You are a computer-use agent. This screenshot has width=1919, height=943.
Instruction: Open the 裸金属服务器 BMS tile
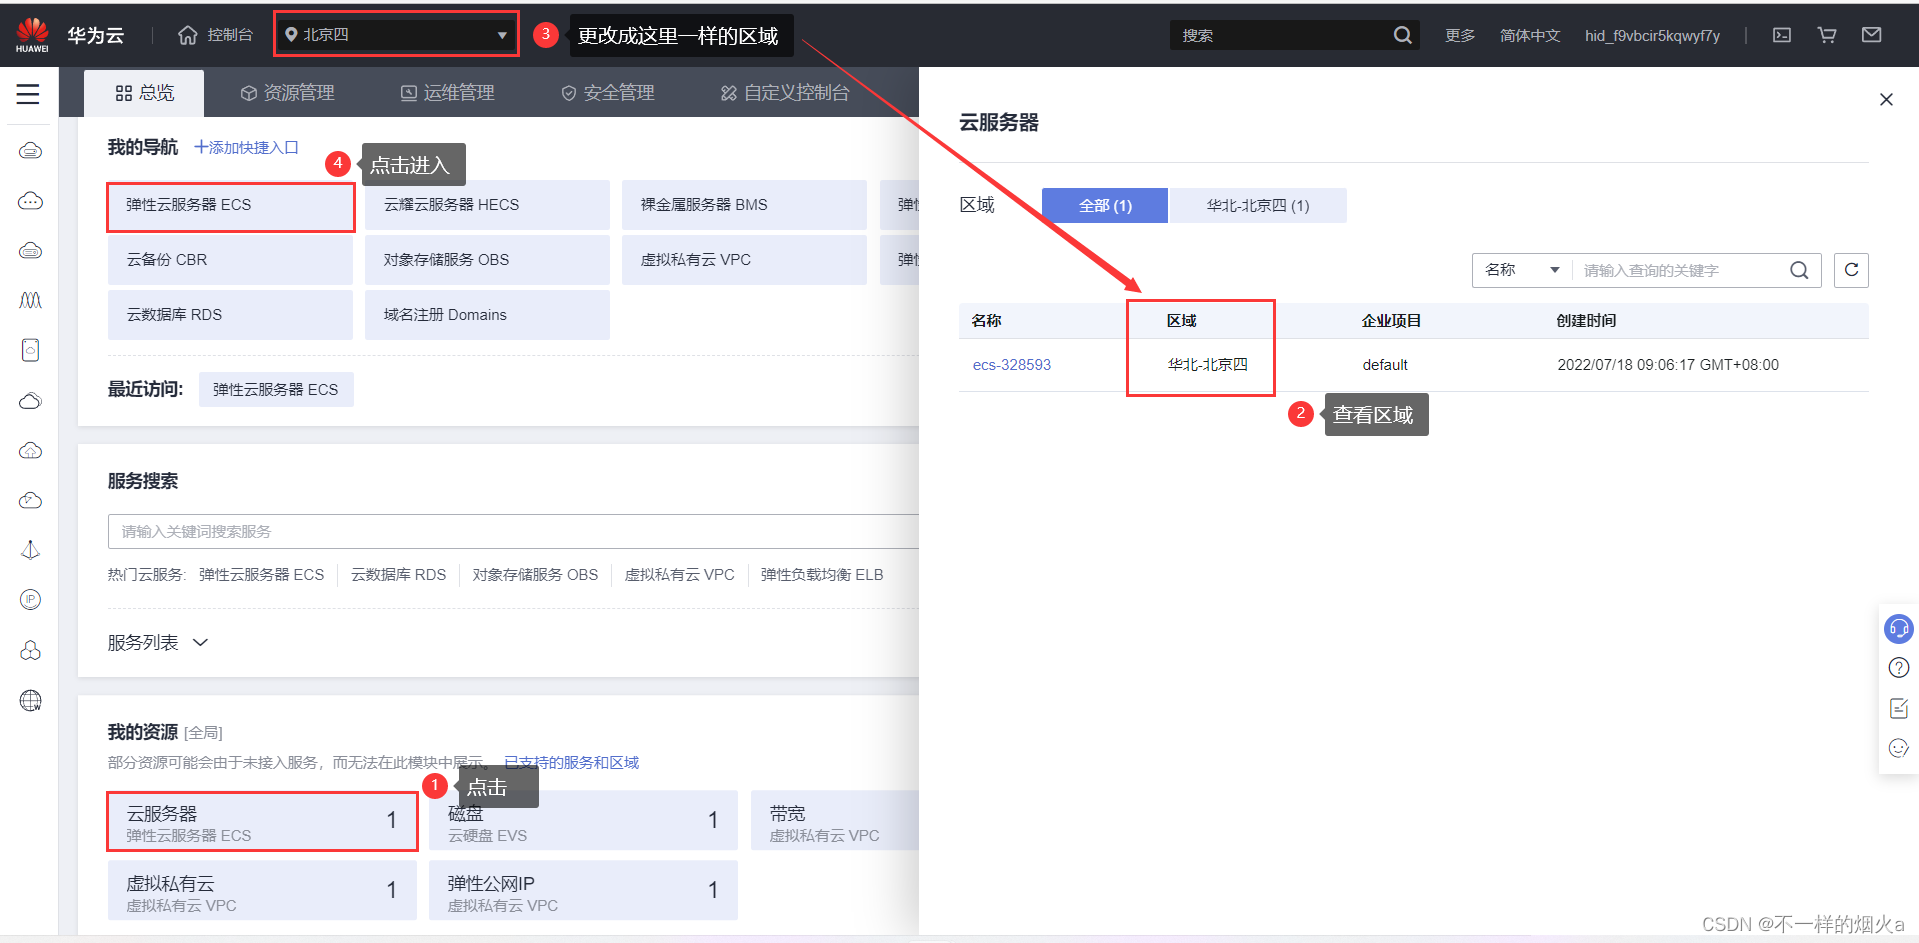click(x=744, y=205)
